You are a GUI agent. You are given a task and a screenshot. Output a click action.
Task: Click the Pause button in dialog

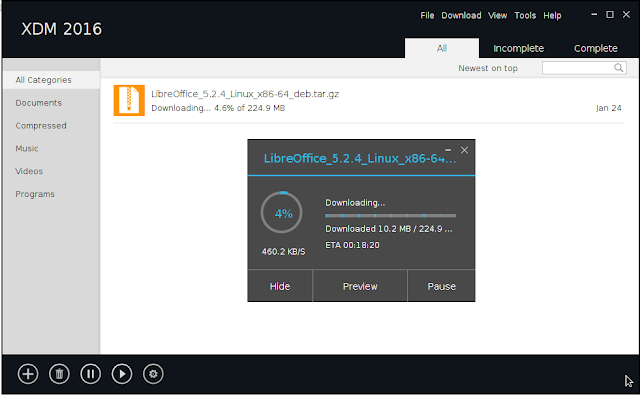point(441,286)
